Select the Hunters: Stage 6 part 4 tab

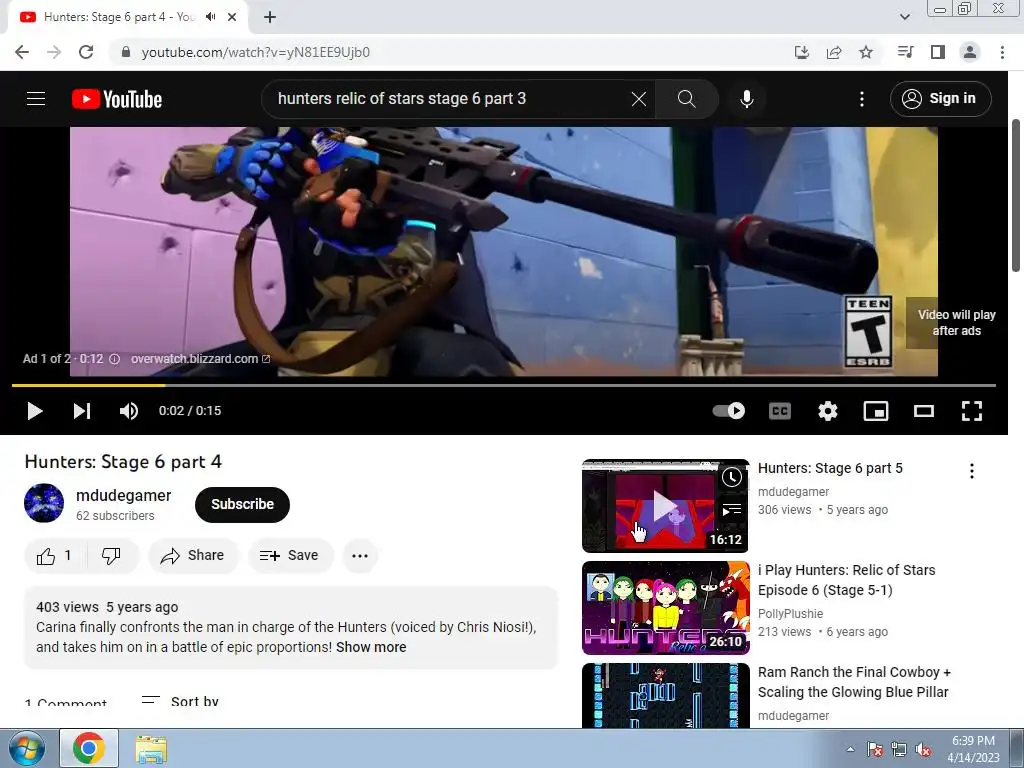(x=128, y=17)
